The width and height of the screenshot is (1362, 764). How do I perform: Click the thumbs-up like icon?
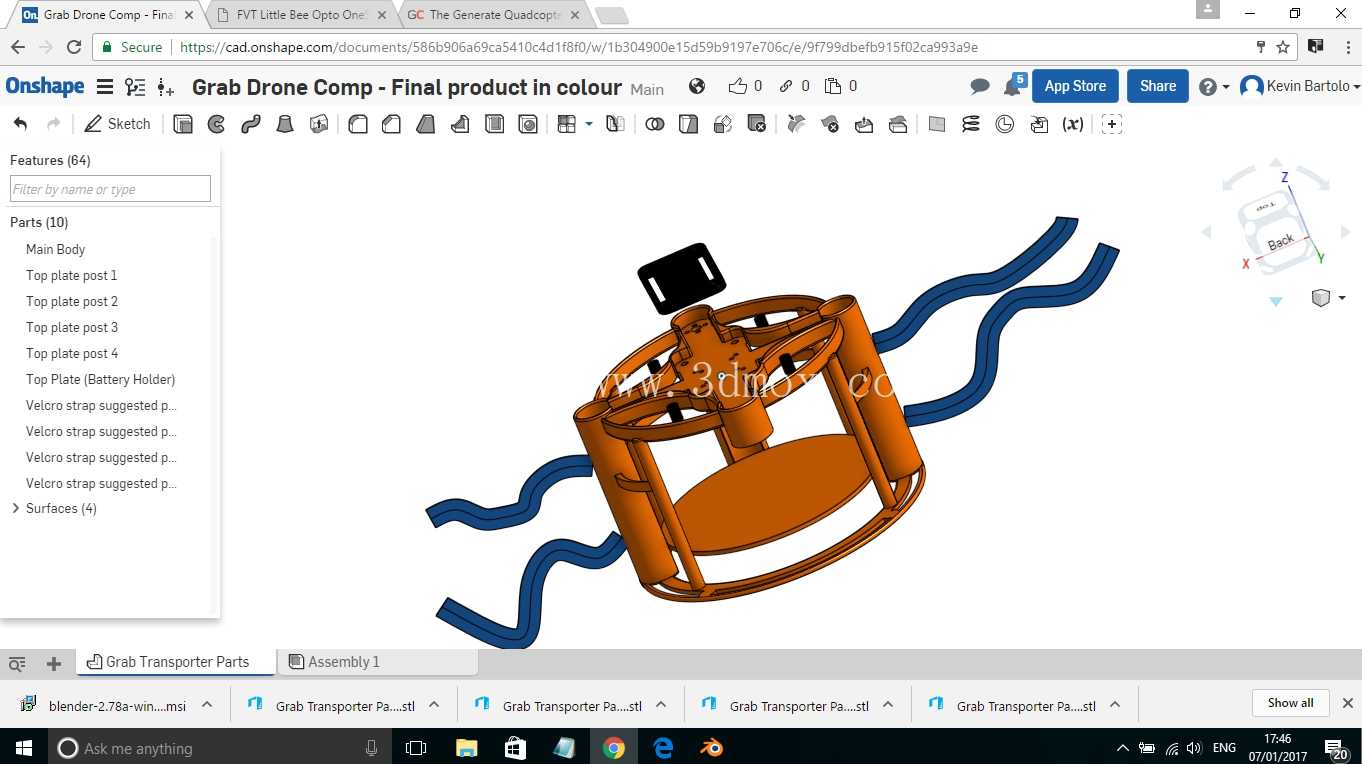738,86
